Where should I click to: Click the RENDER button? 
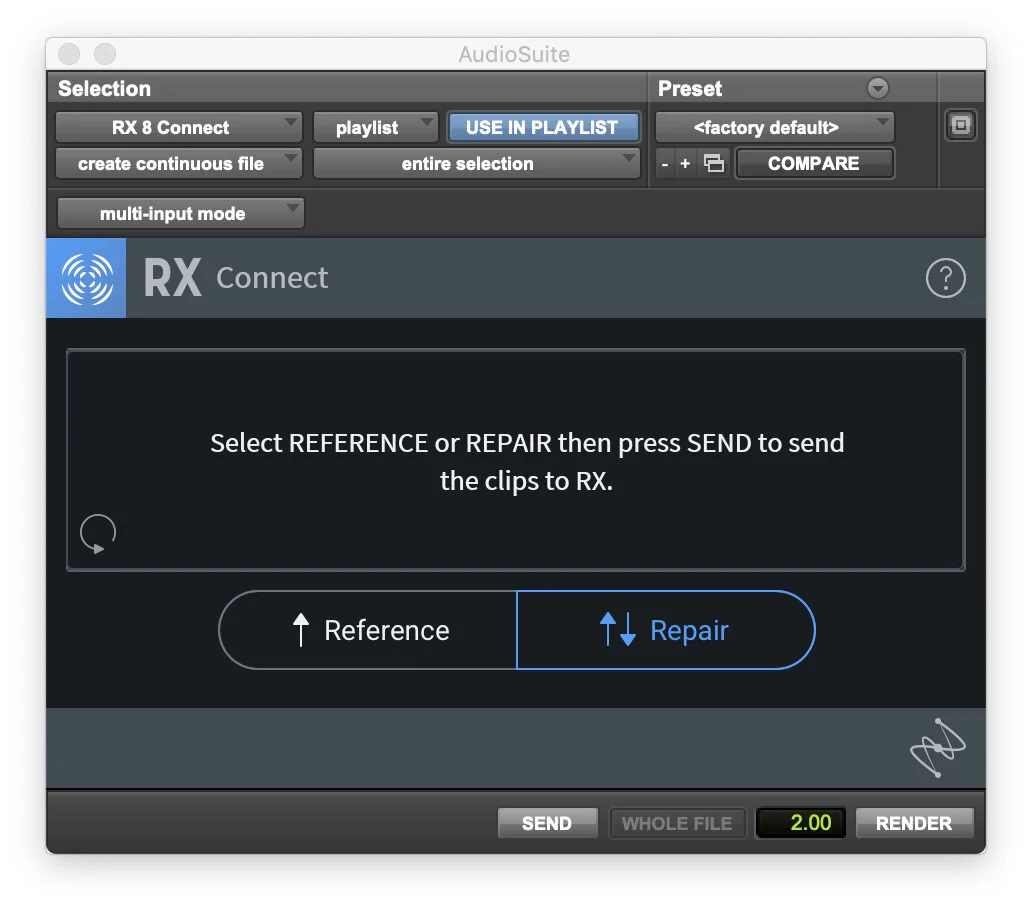click(x=913, y=823)
